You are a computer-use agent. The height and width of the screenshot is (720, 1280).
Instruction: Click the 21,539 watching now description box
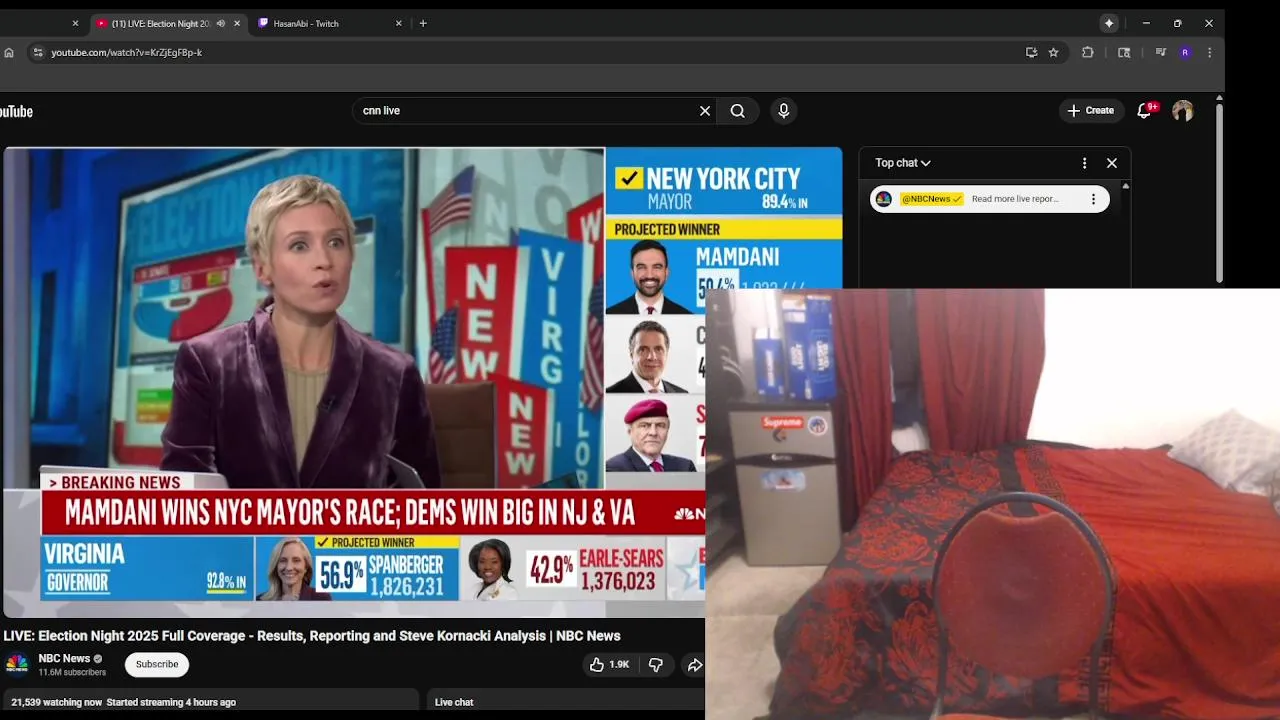pos(211,703)
